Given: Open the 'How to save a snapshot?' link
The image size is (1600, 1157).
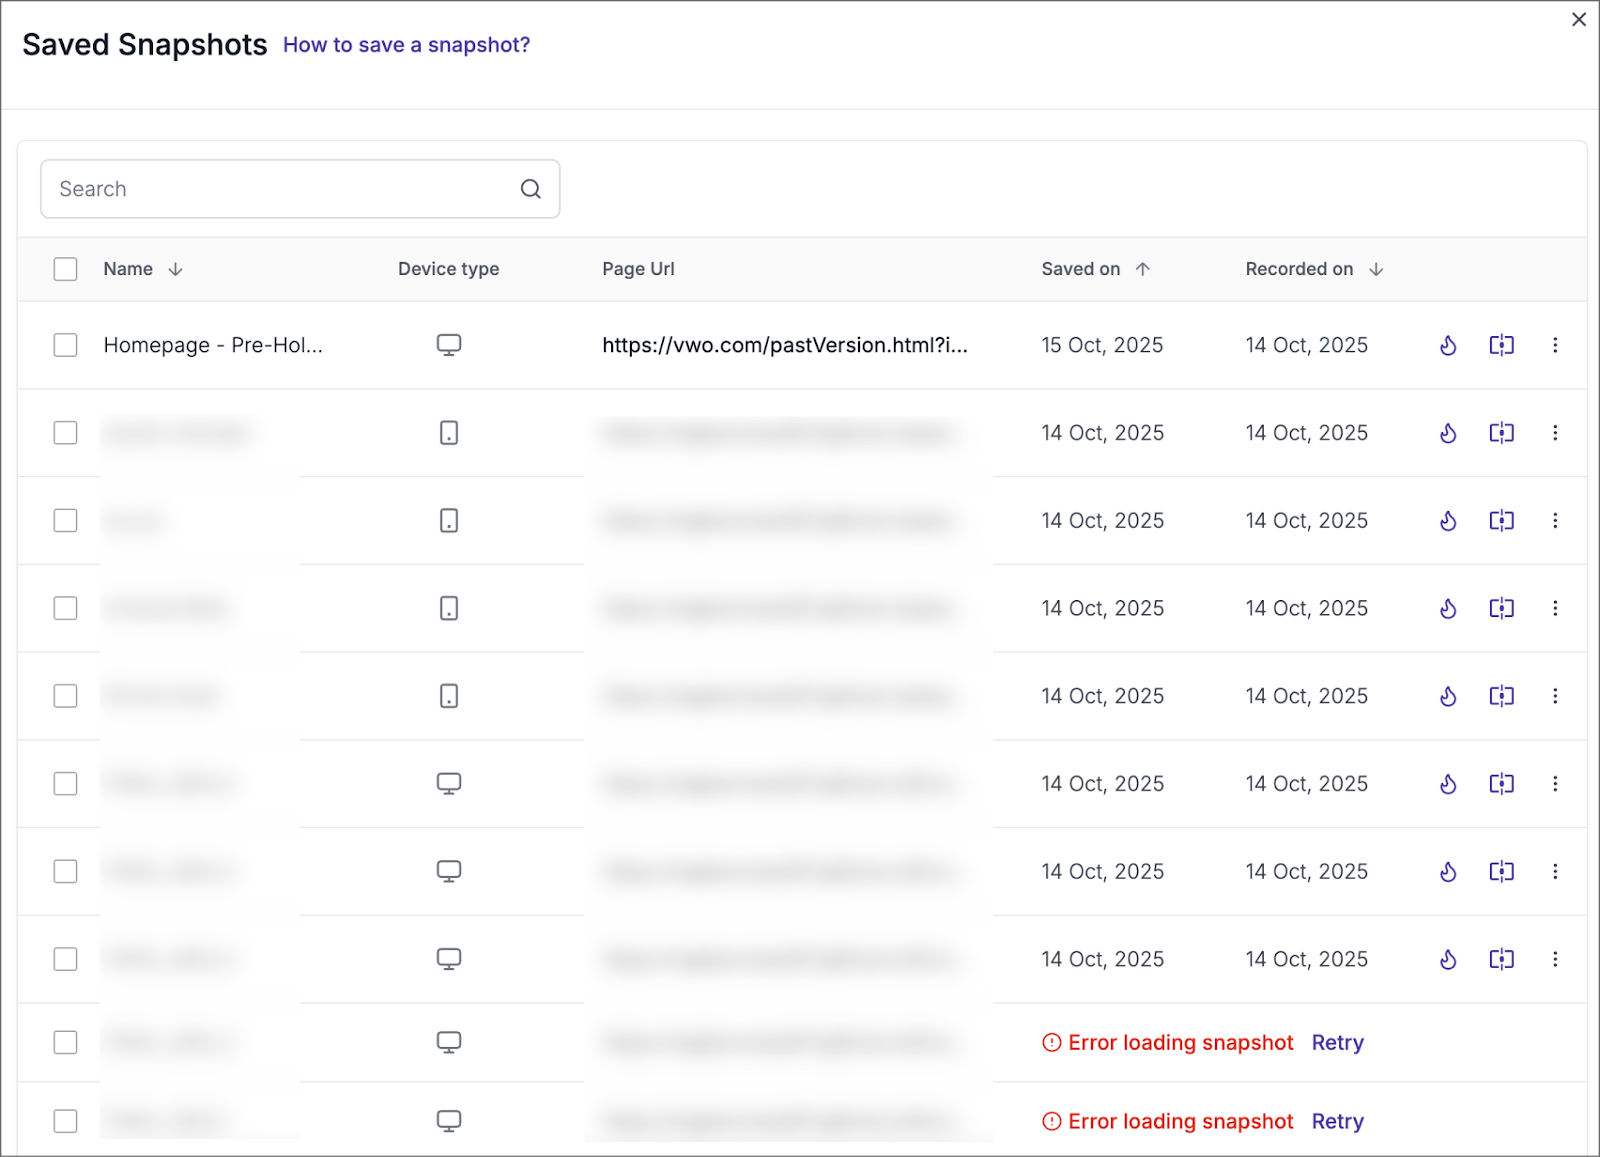Looking at the screenshot, I should pos(406,45).
